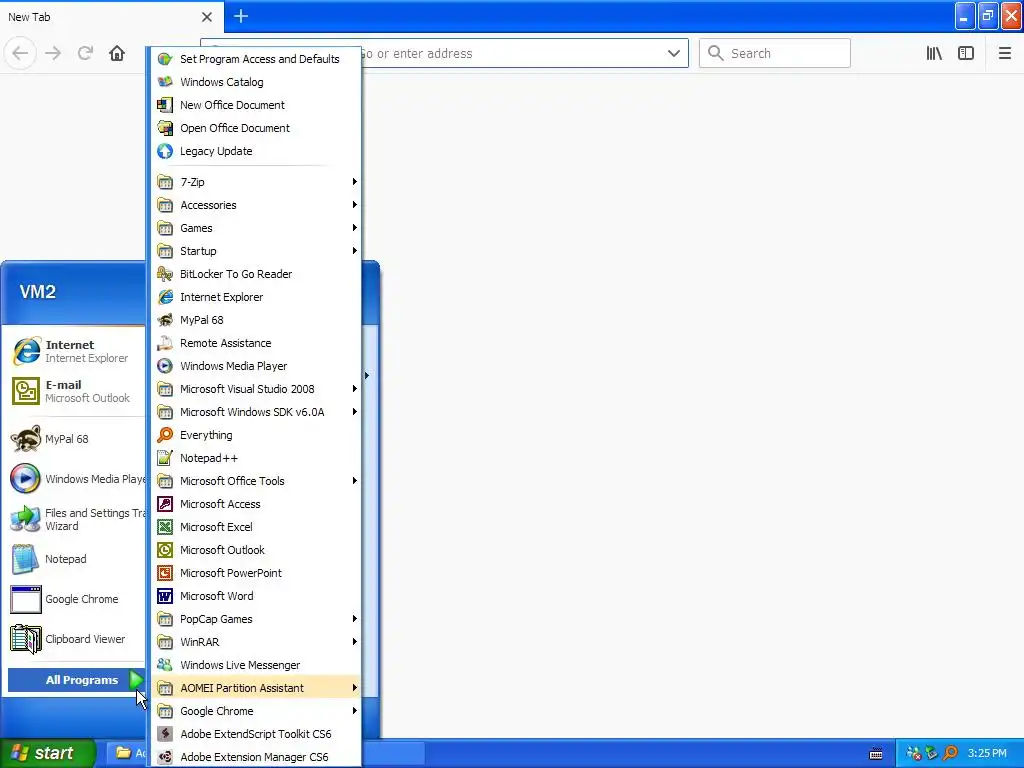1024x768 pixels.
Task: Click the Windows Live Messenger icon
Action: (x=165, y=665)
